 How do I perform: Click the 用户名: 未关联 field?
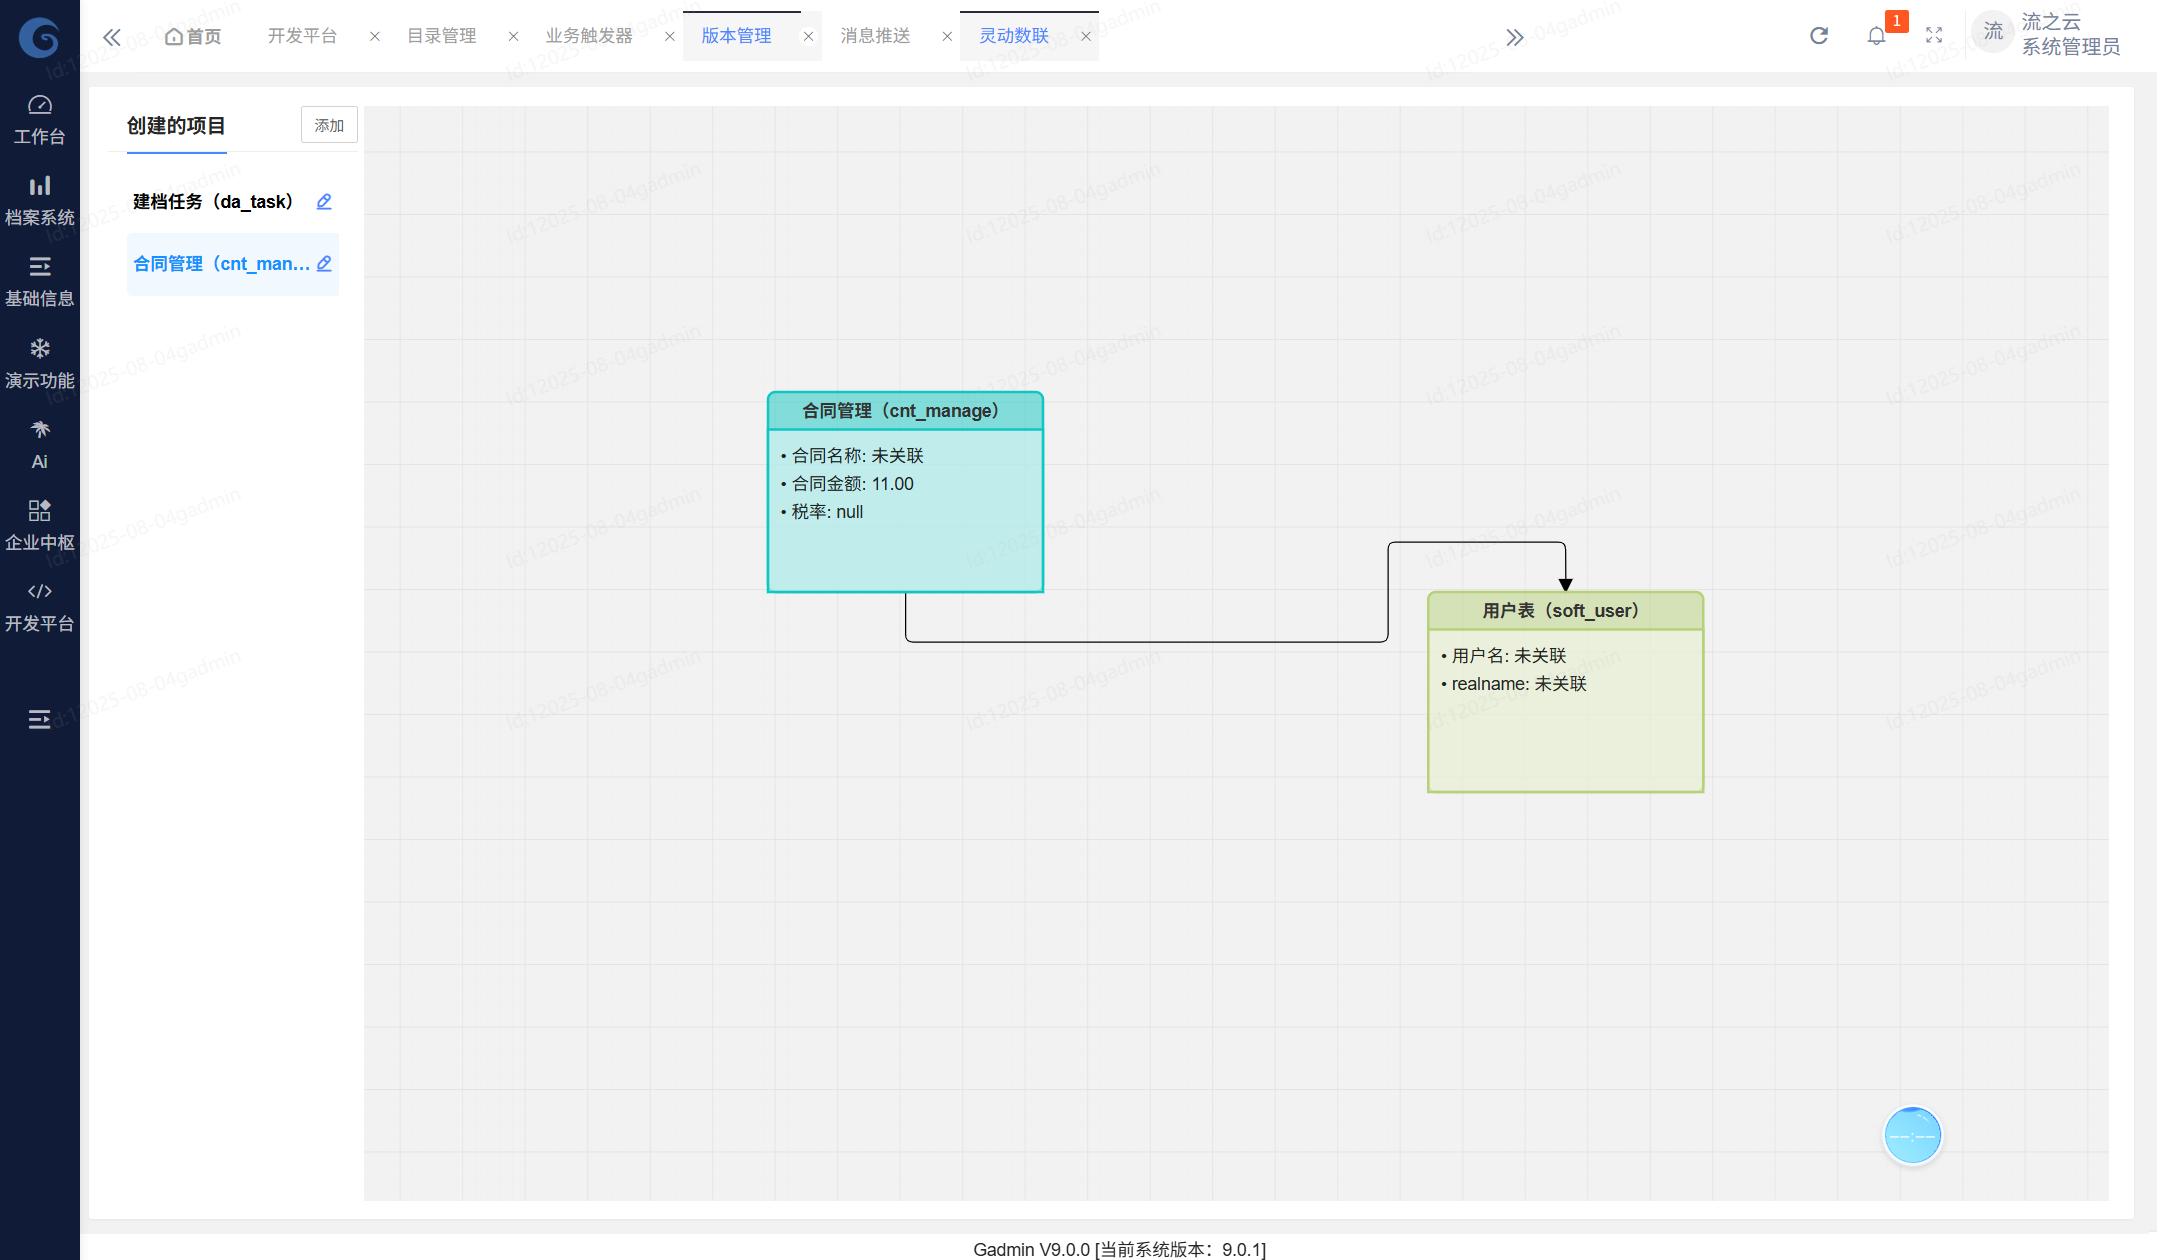[1504, 656]
